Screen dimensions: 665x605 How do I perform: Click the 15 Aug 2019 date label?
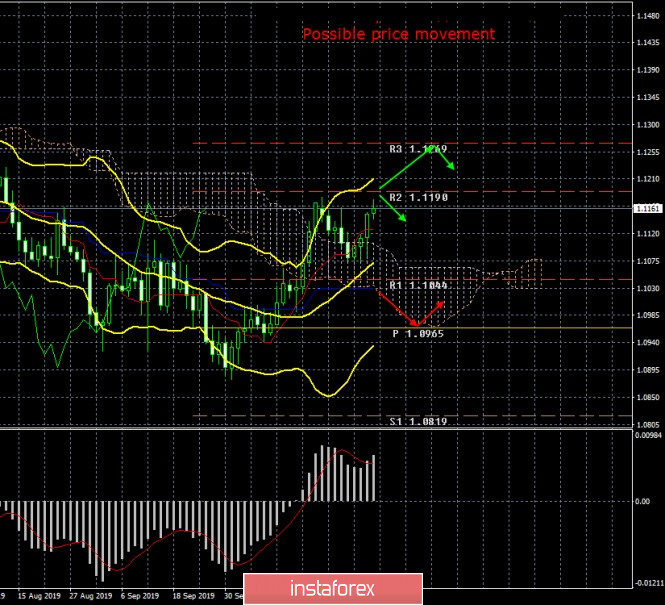39,596
